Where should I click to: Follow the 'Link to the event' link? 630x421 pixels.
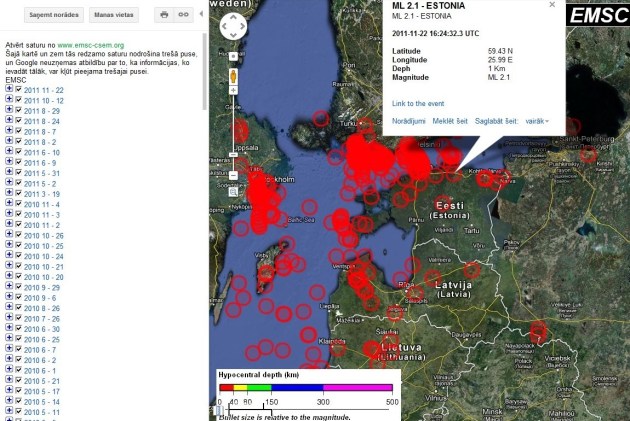[x=418, y=103]
